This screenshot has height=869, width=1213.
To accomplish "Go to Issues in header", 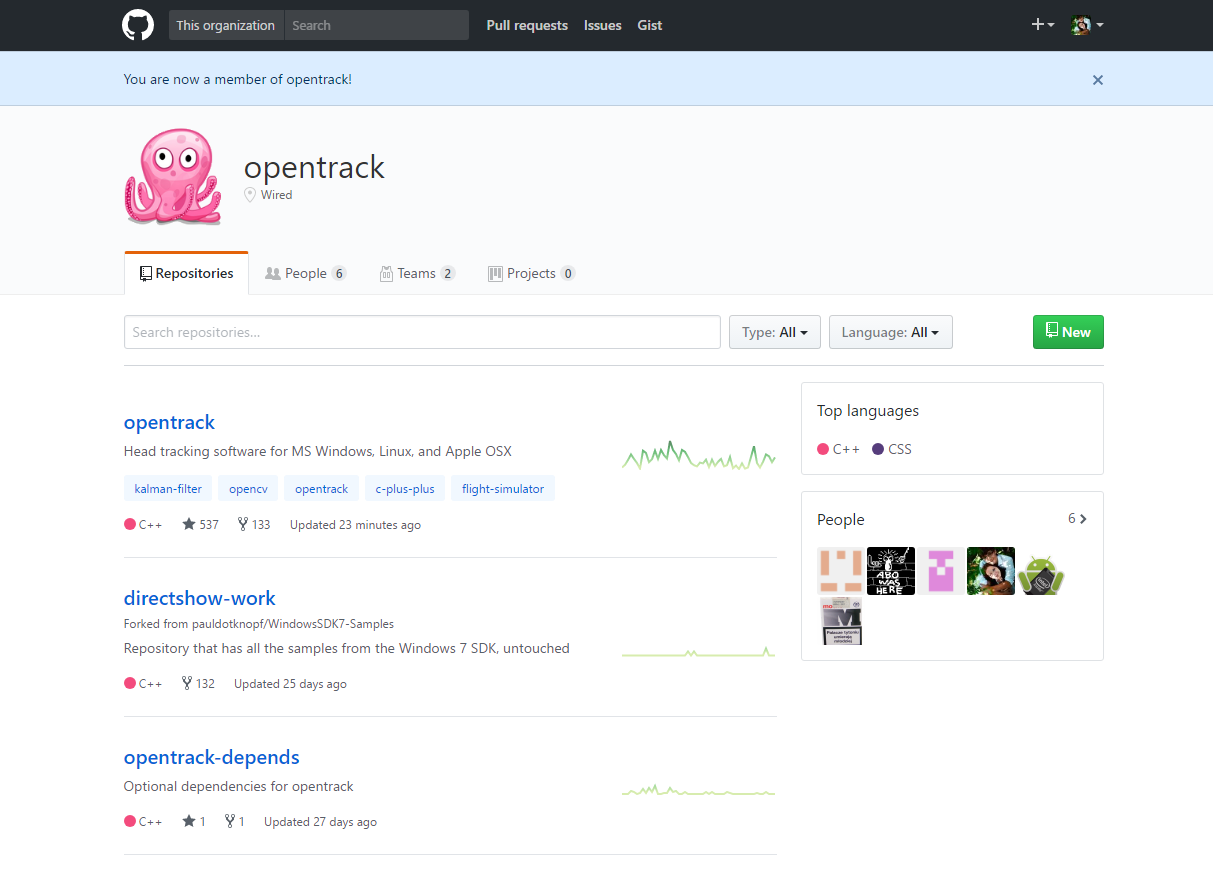I will pyautogui.click(x=603, y=25).
